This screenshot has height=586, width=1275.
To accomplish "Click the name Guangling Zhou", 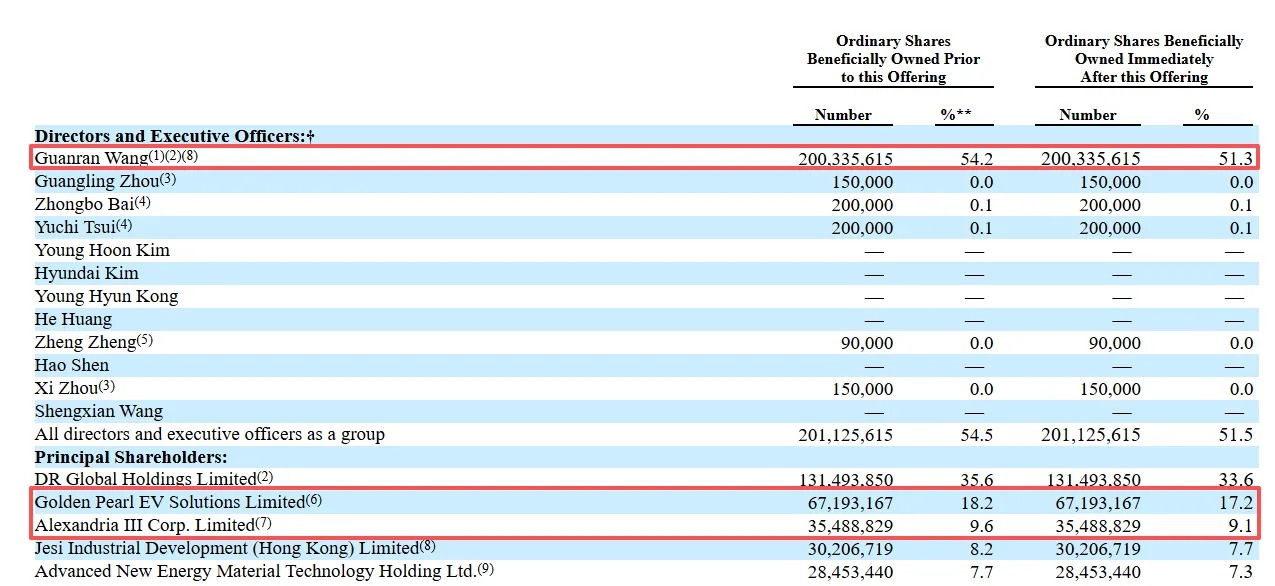I will pyautogui.click(x=96, y=181).
